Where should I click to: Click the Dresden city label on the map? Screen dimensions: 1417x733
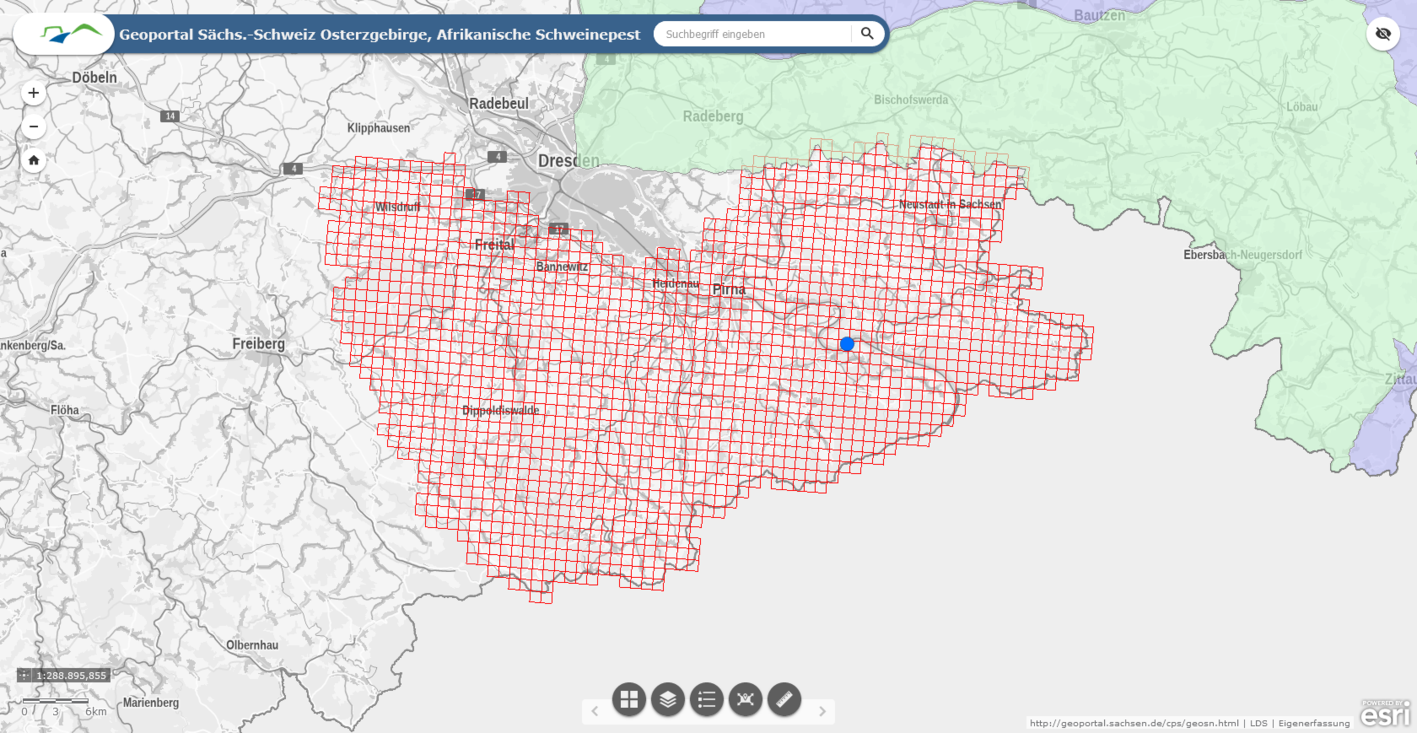568,161
